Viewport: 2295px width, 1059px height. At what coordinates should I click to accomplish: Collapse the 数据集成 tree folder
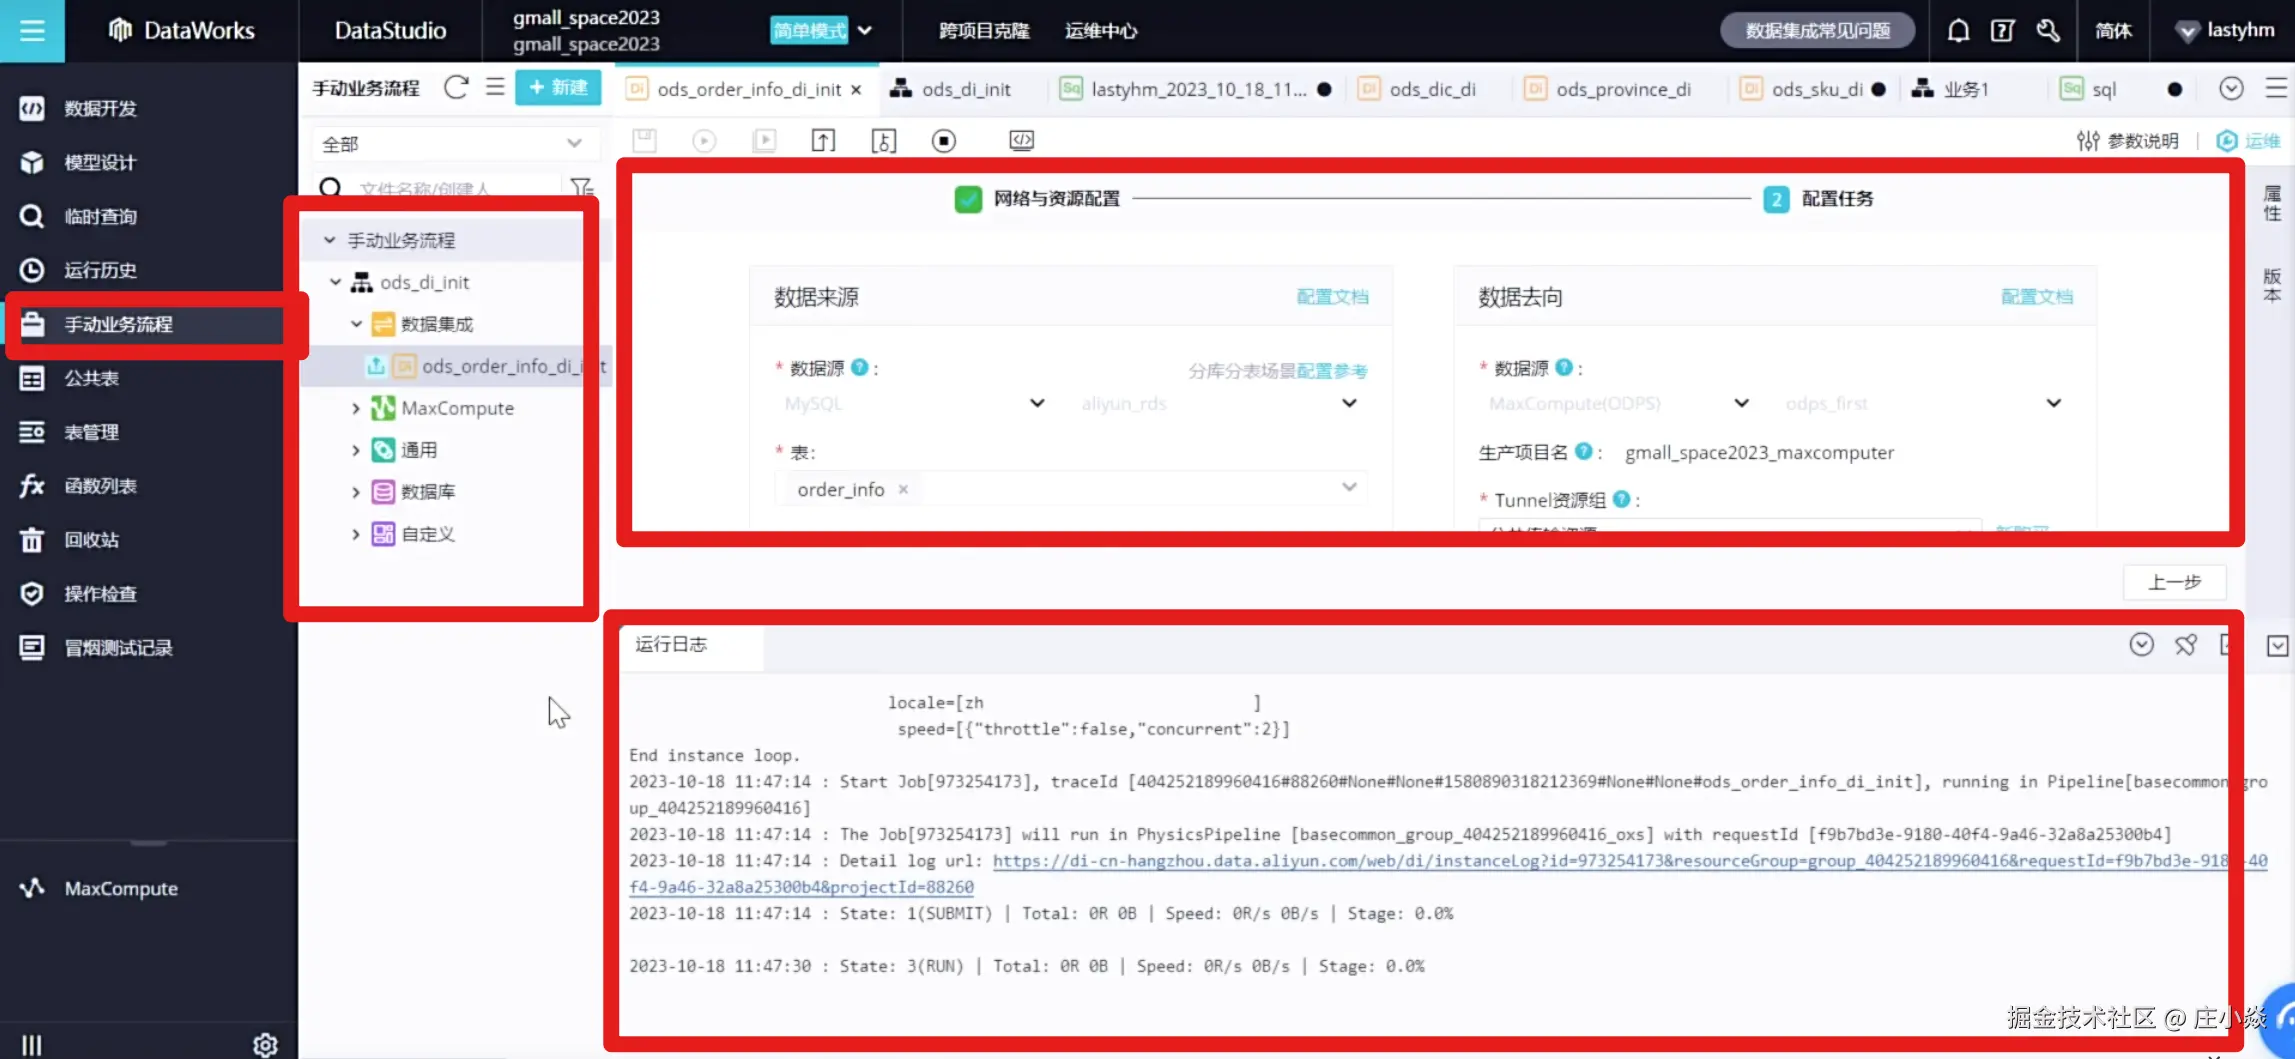[356, 324]
